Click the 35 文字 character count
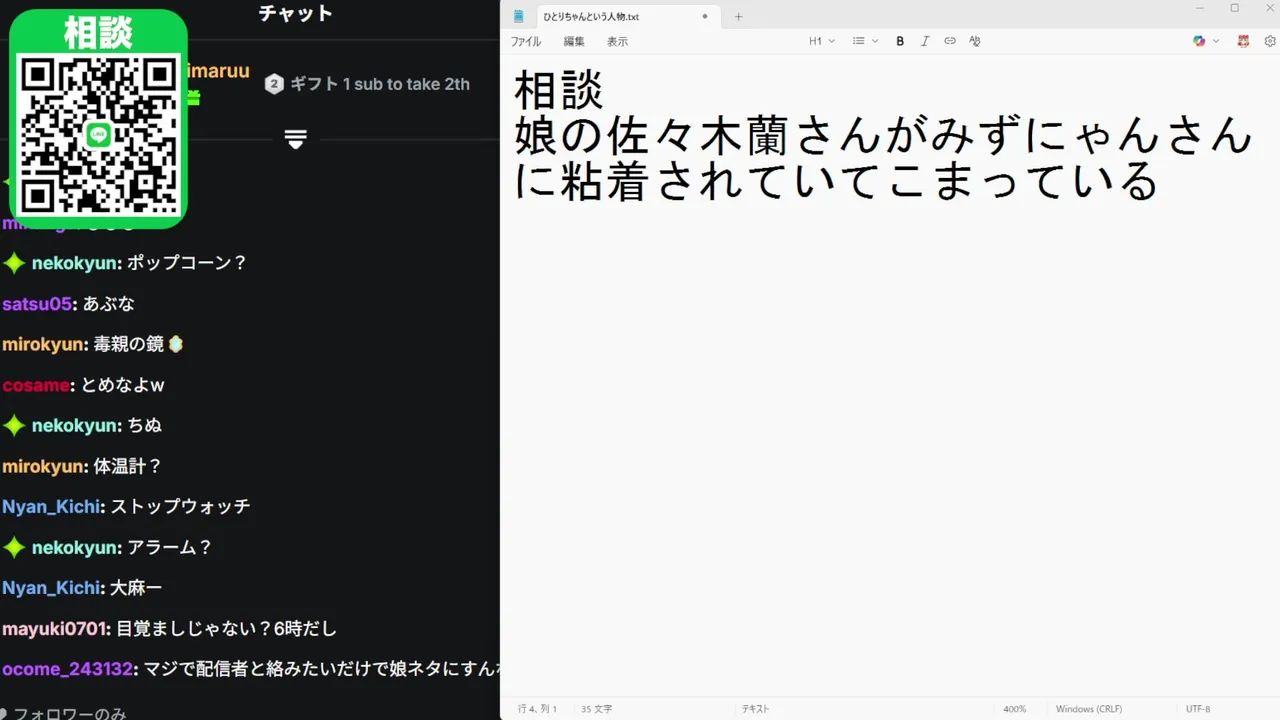Viewport: 1280px width, 720px height. (597, 709)
